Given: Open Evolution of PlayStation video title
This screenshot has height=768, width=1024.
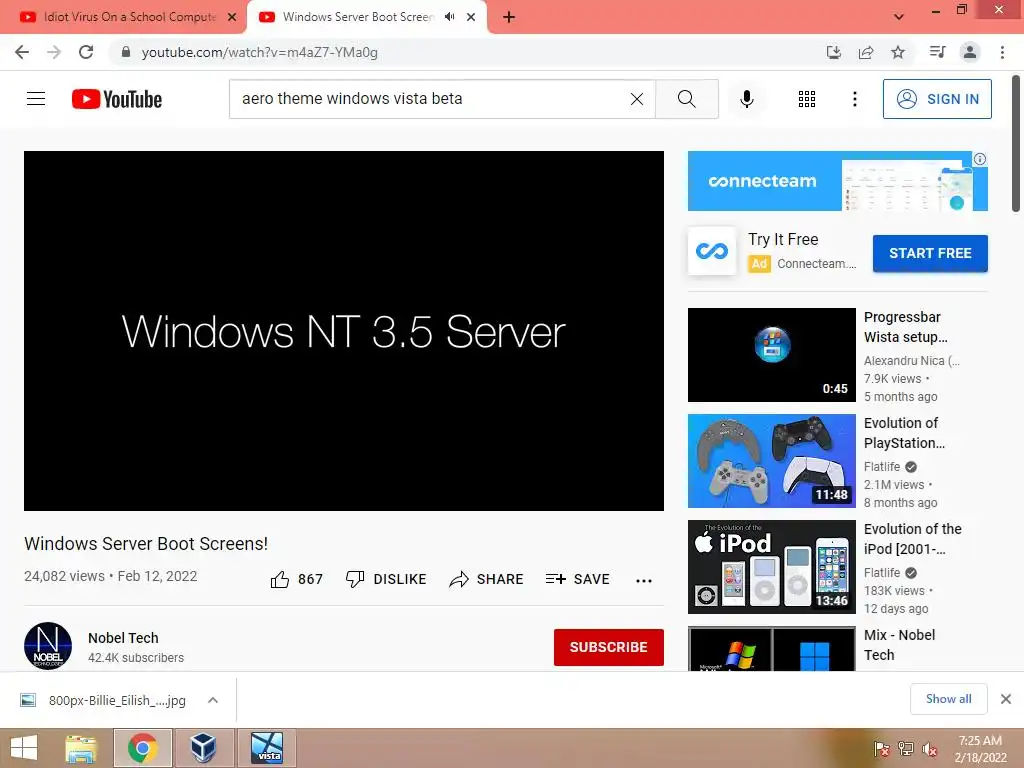Looking at the screenshot, I should (x=904, y=433).
